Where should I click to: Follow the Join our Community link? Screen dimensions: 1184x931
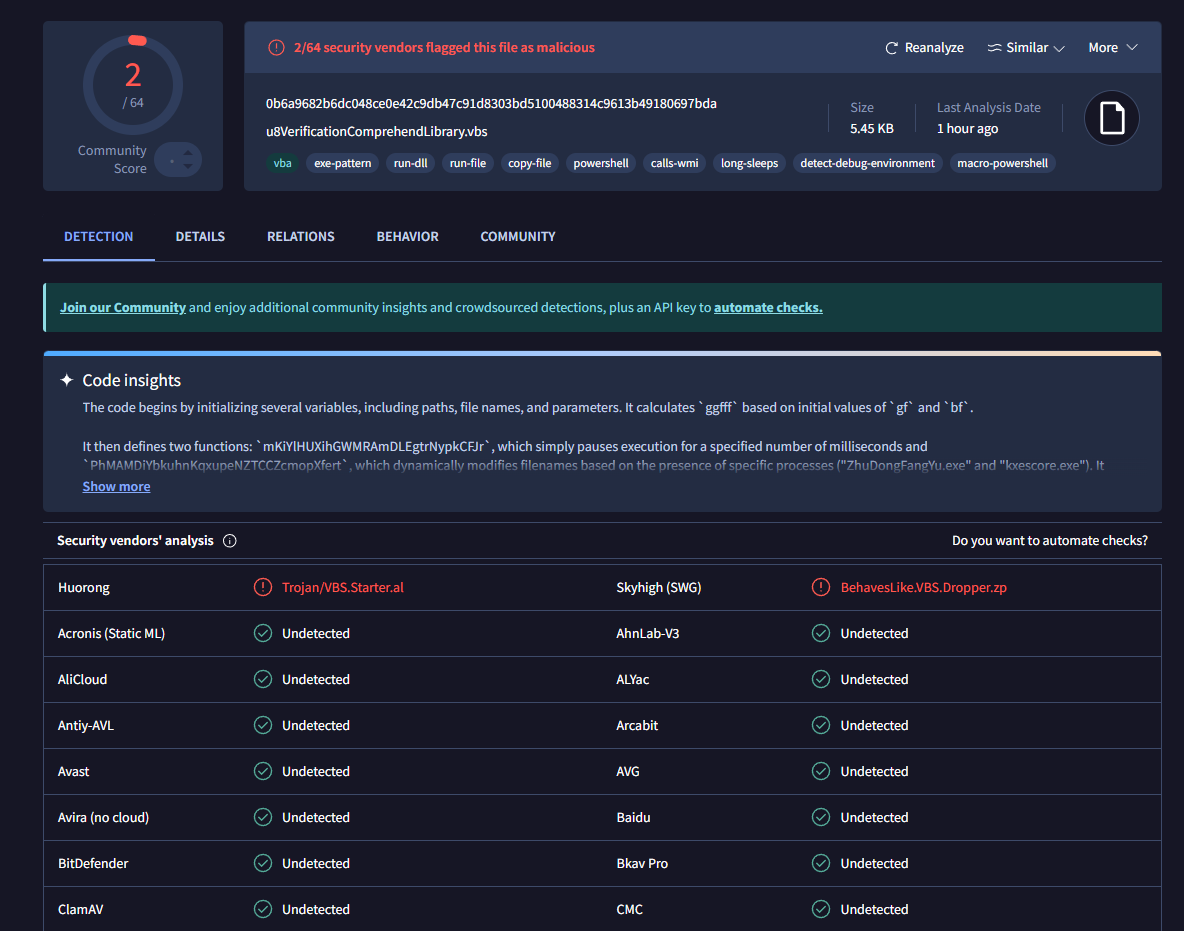coord(123,307)
